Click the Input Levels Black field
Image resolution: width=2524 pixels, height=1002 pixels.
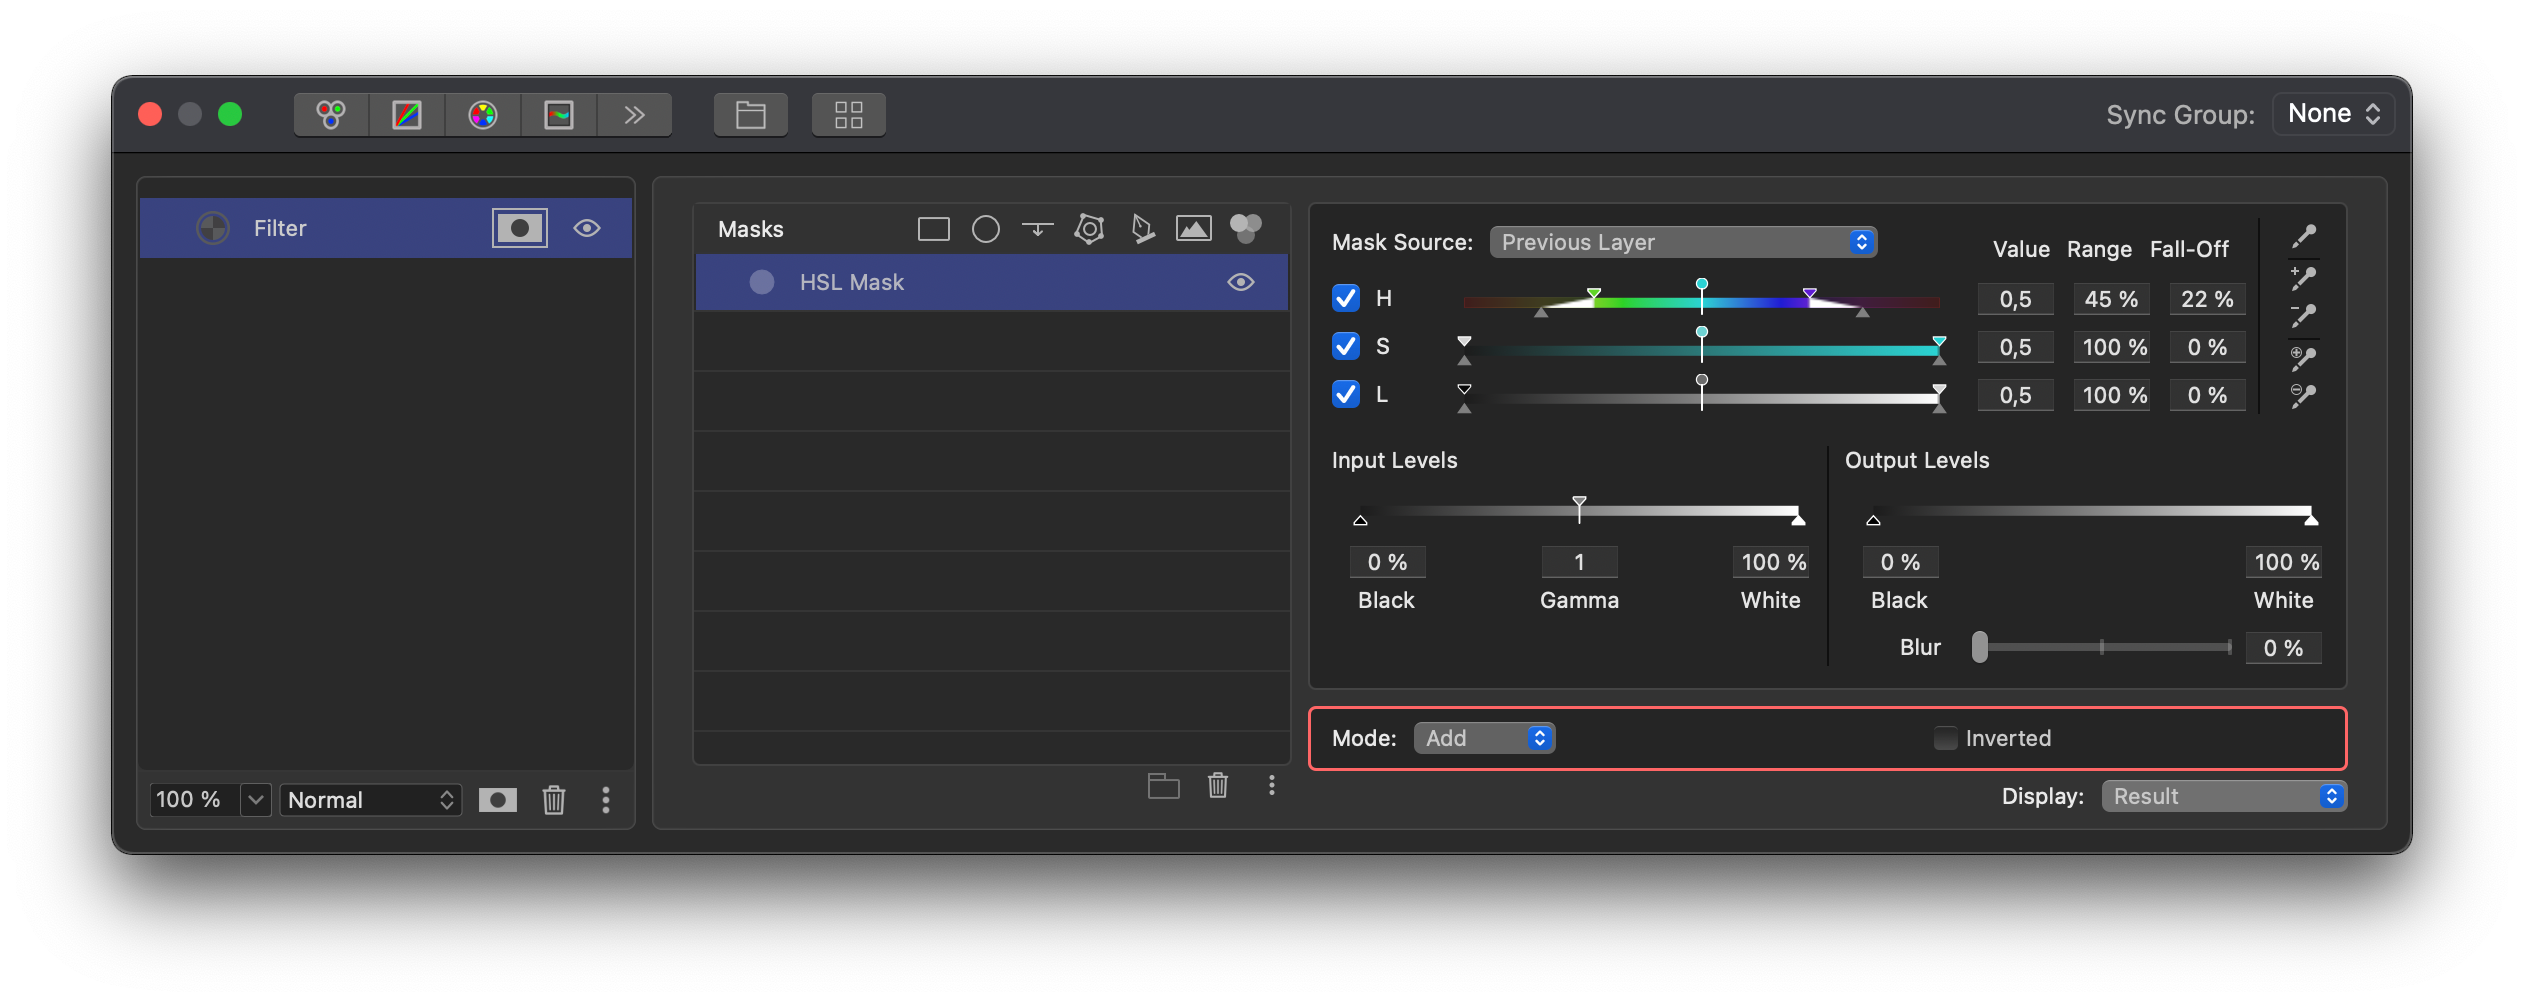pyautogui.click(x=1388, y=563)
